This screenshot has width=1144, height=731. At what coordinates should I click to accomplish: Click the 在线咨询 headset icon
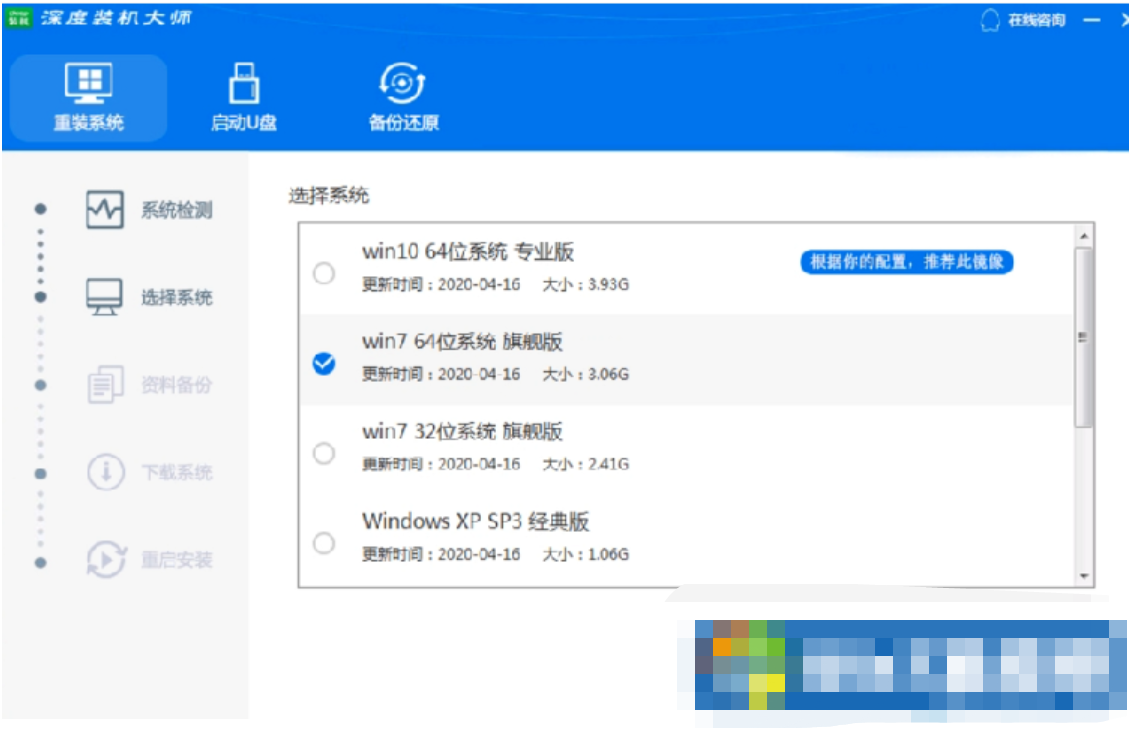point(990,20)
